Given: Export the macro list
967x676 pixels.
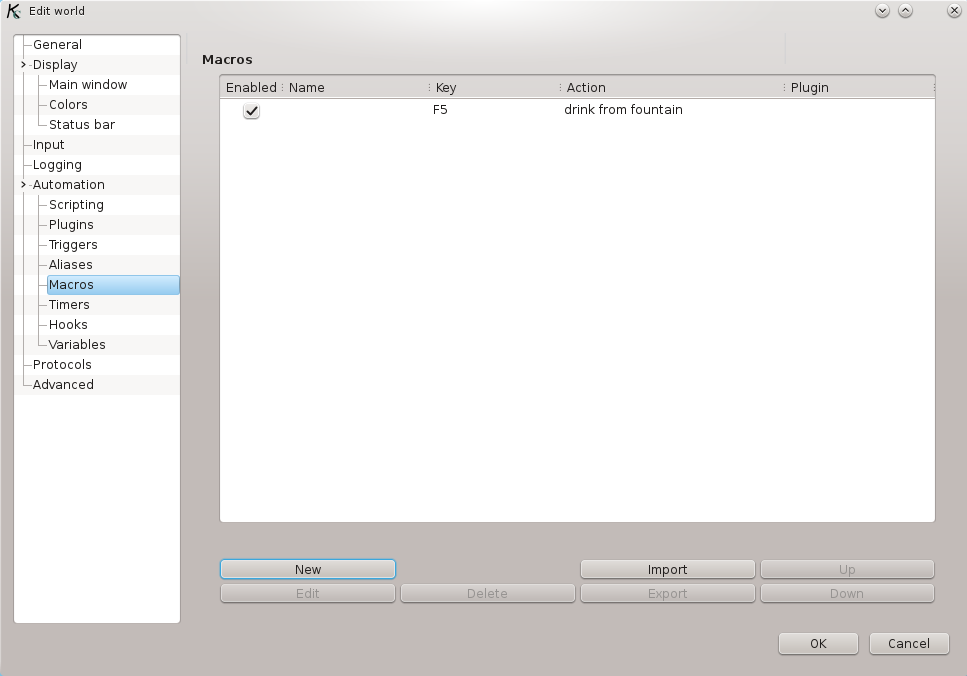Looking at the screenshot, I should click(x=667, y=592).
